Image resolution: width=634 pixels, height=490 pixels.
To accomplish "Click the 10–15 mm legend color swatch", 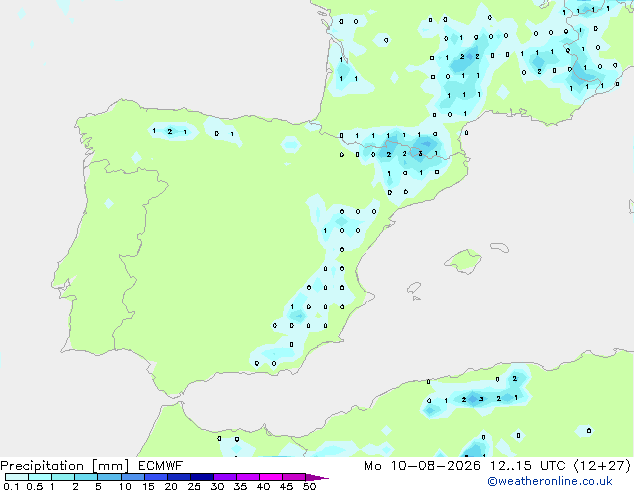I will 132,477.
